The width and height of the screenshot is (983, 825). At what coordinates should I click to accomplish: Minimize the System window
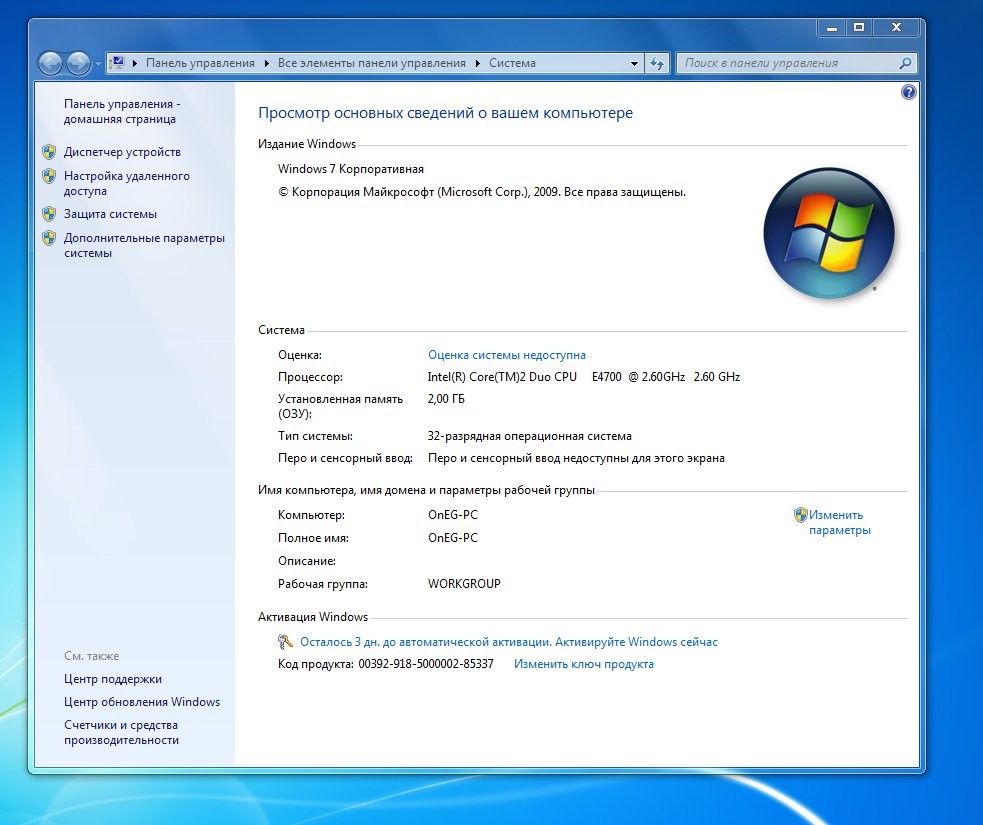tap(832, 28)
